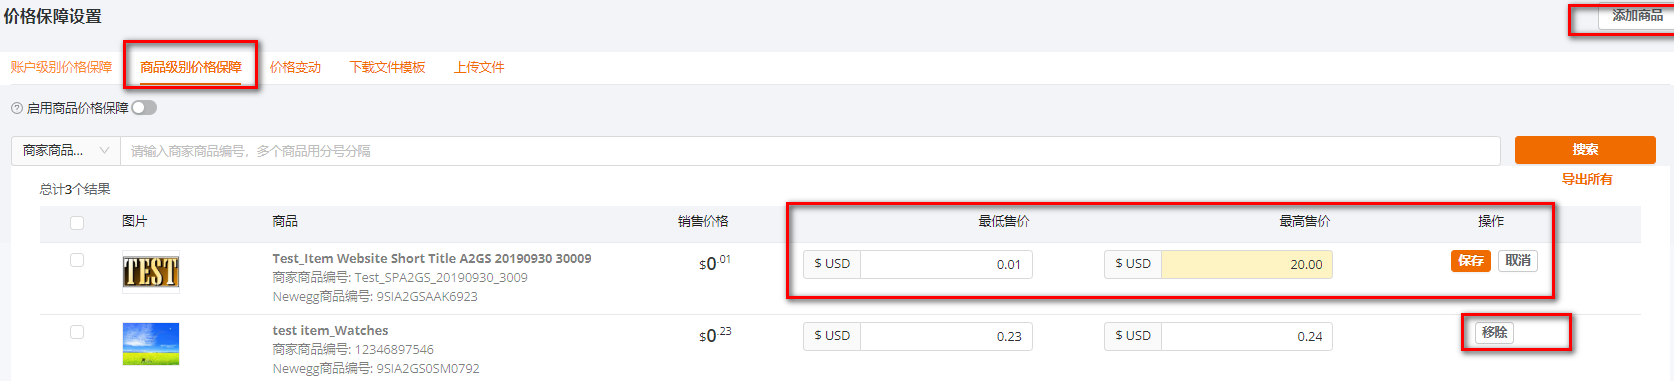Click the 添加商品 button
This screenshot has height=381, width=1679.
point(1637,16)
